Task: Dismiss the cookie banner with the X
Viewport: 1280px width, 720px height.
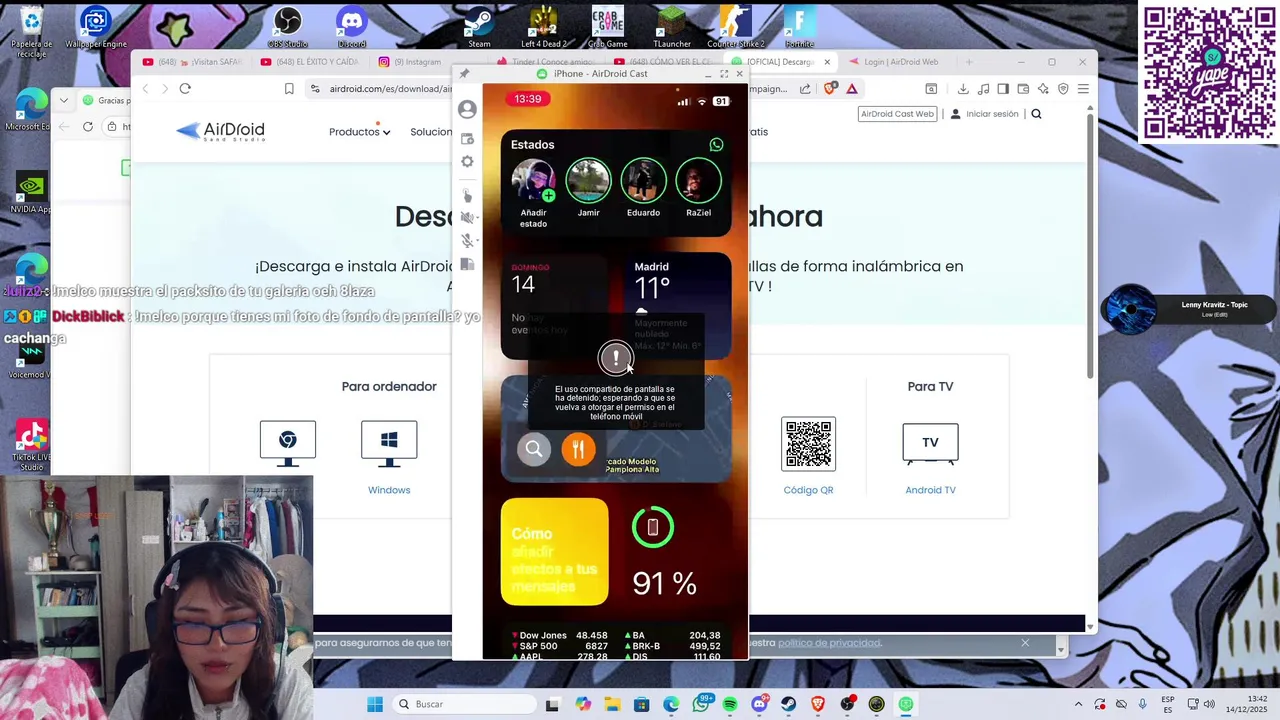Action: coord(1025,643)
